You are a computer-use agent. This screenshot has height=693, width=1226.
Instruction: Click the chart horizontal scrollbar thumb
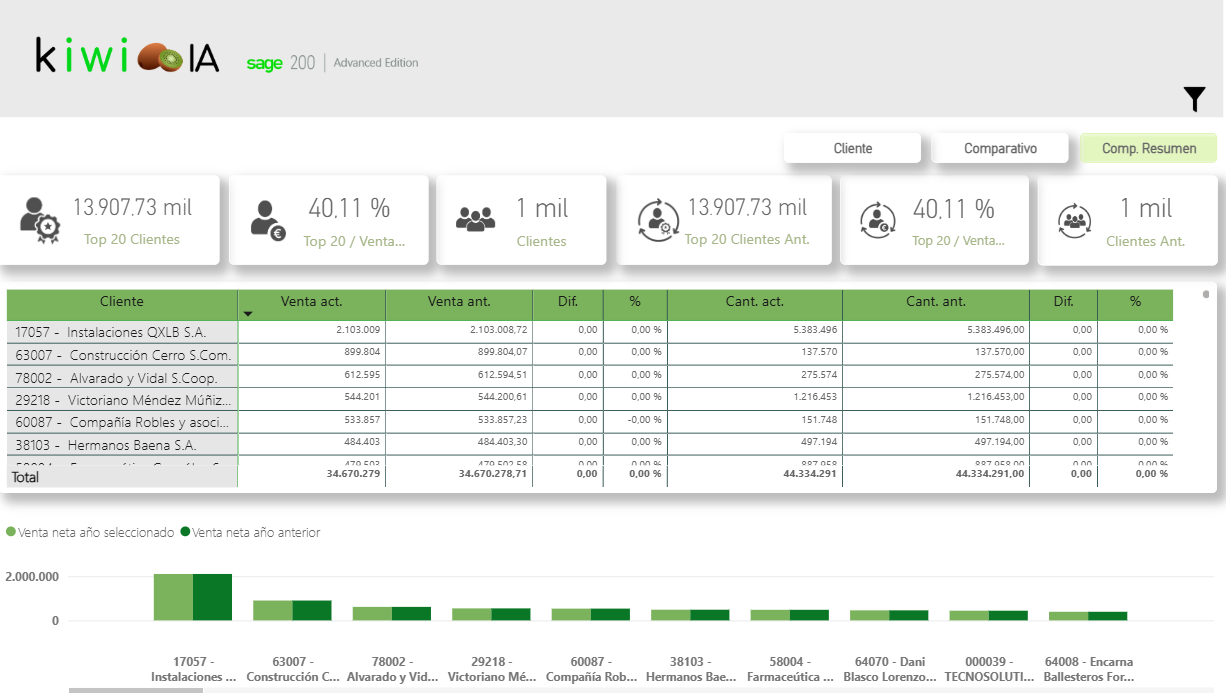coord(135,689)
